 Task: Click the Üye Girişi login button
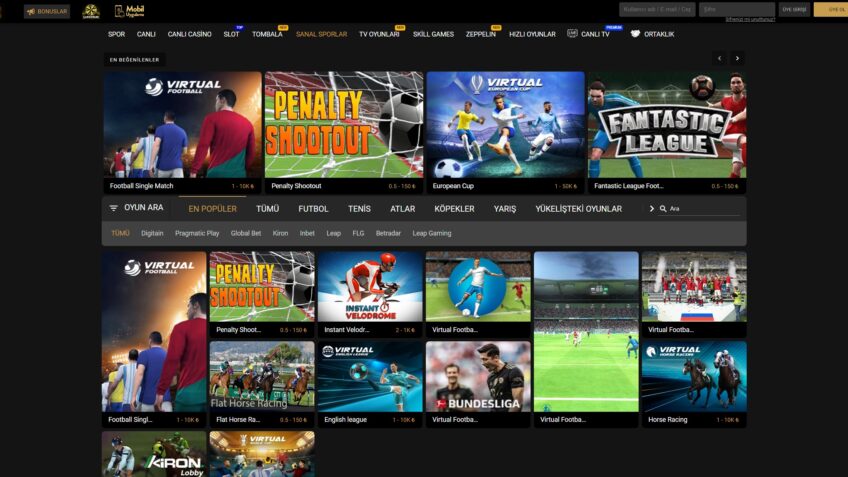794,10
